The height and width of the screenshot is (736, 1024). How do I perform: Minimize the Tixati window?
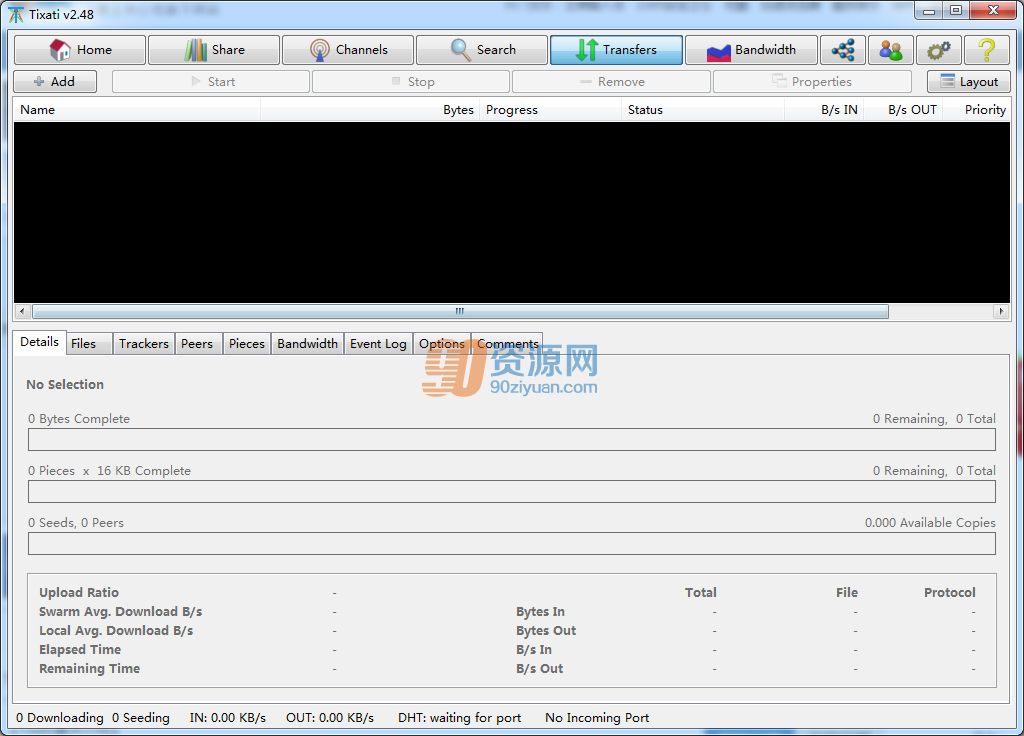[929, 11]
